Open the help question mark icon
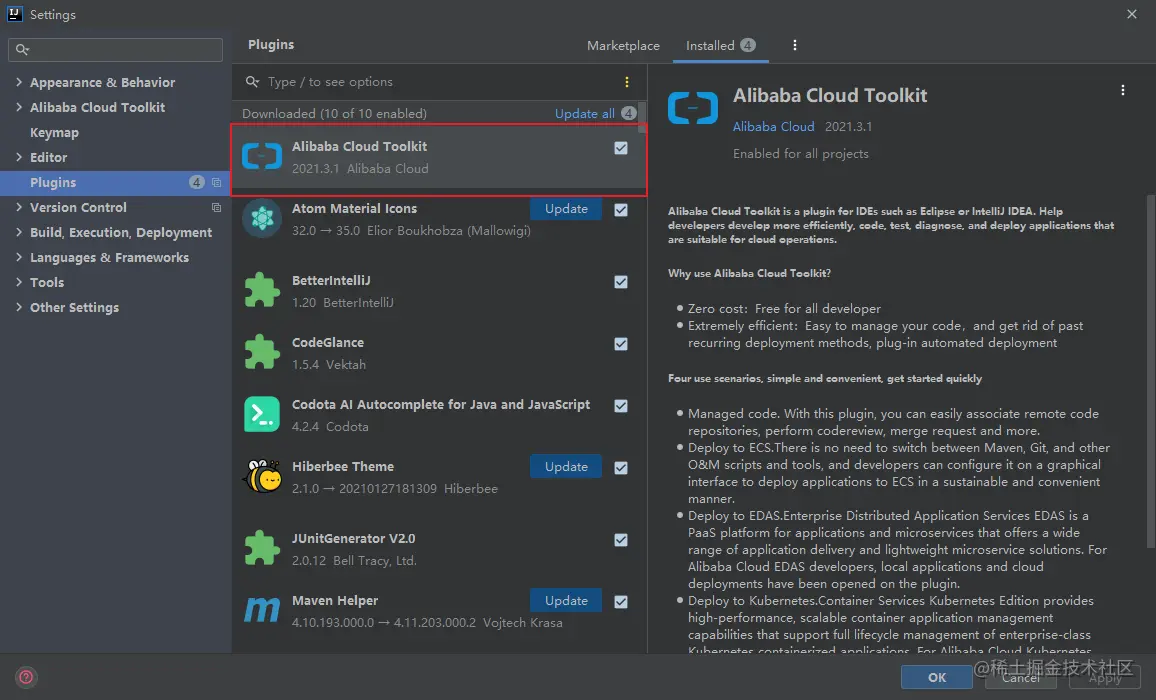Viewport: 1156px width, 700px height. (x=26, y=677)
